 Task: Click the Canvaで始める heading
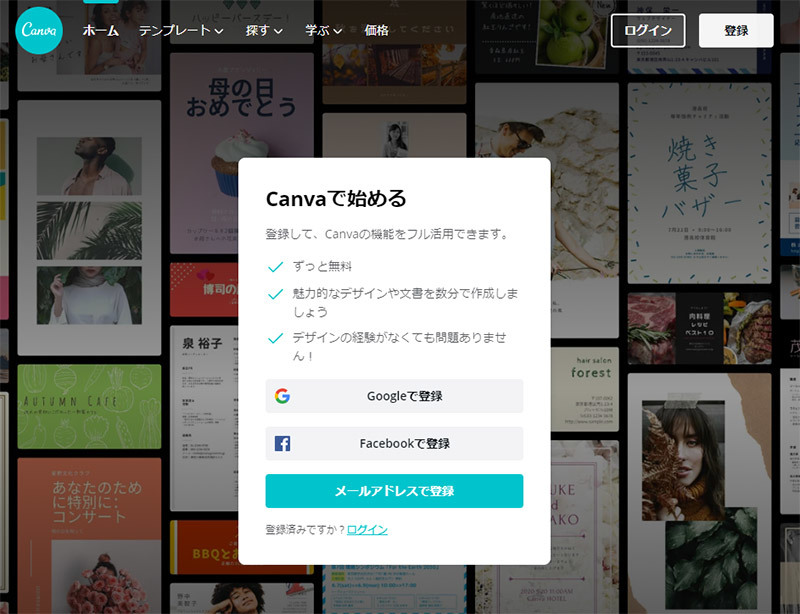click(x=336, y=199)
